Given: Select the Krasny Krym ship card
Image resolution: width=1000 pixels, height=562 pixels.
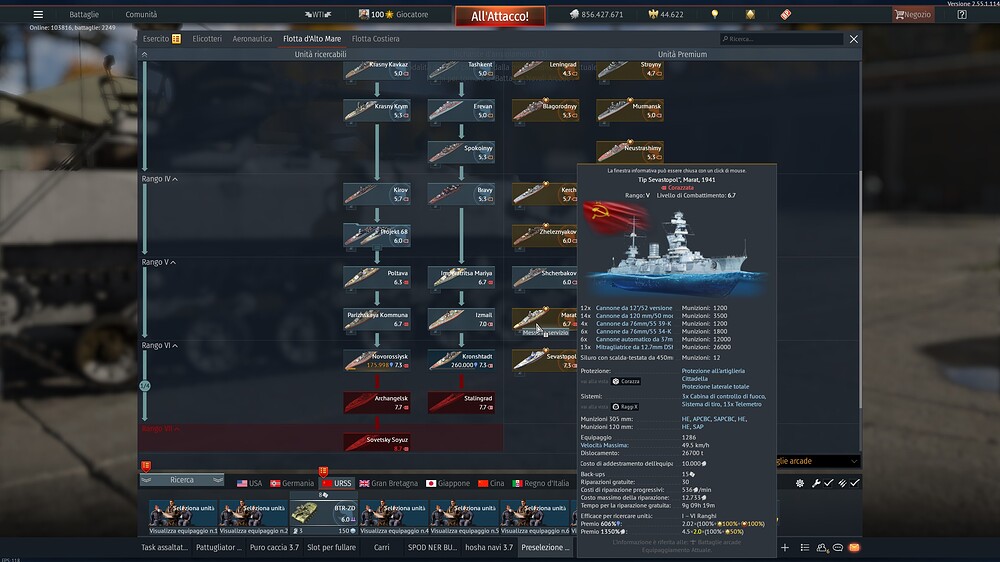Looking at the screenshot, I should [377, 110].
